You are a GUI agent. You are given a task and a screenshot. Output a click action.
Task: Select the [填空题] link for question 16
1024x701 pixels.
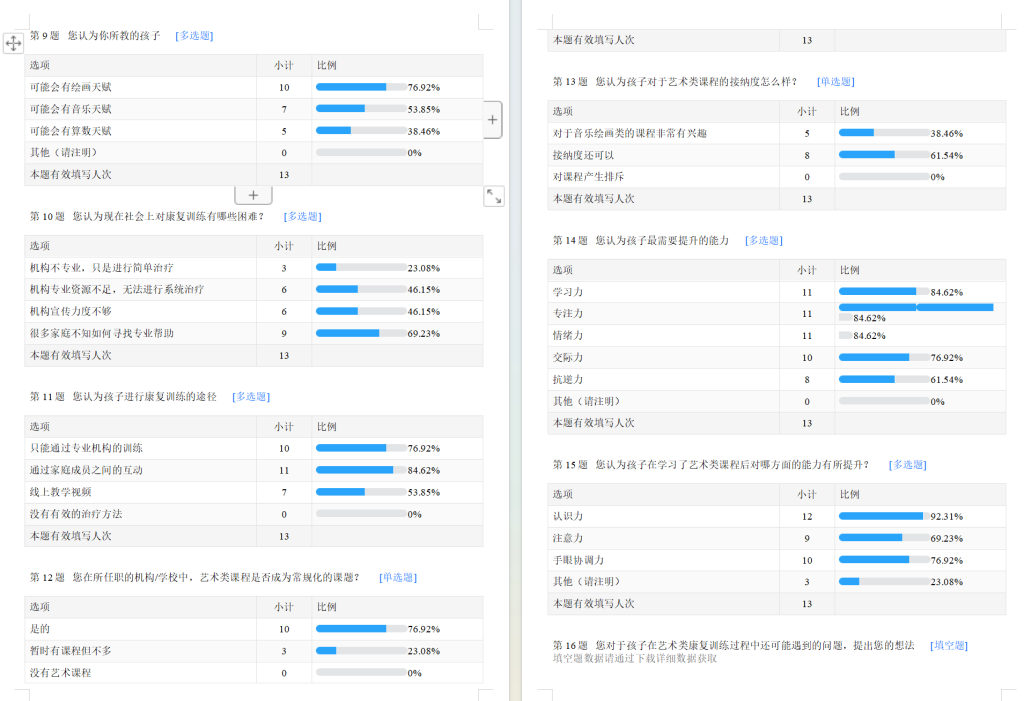[949, 646]
